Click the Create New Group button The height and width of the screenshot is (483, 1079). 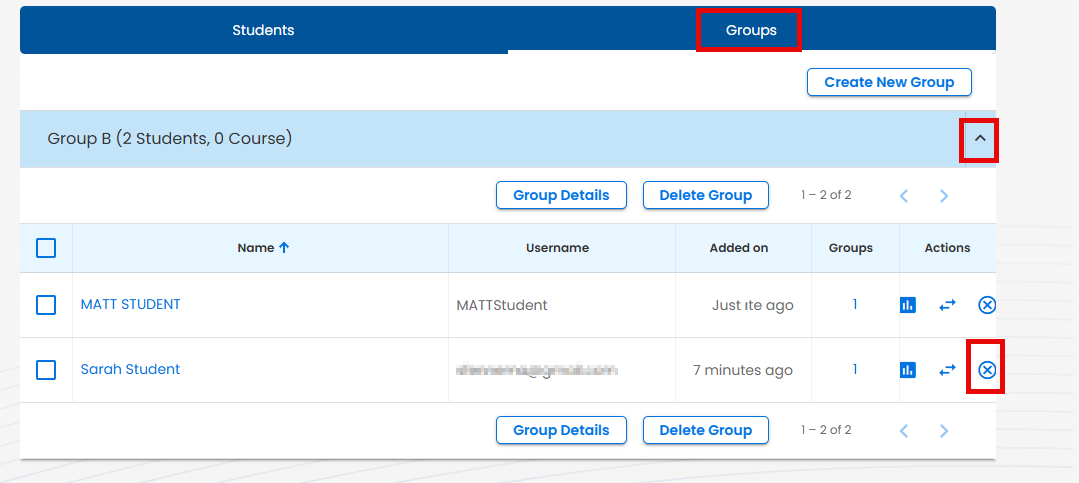click(x=889, y=82)
